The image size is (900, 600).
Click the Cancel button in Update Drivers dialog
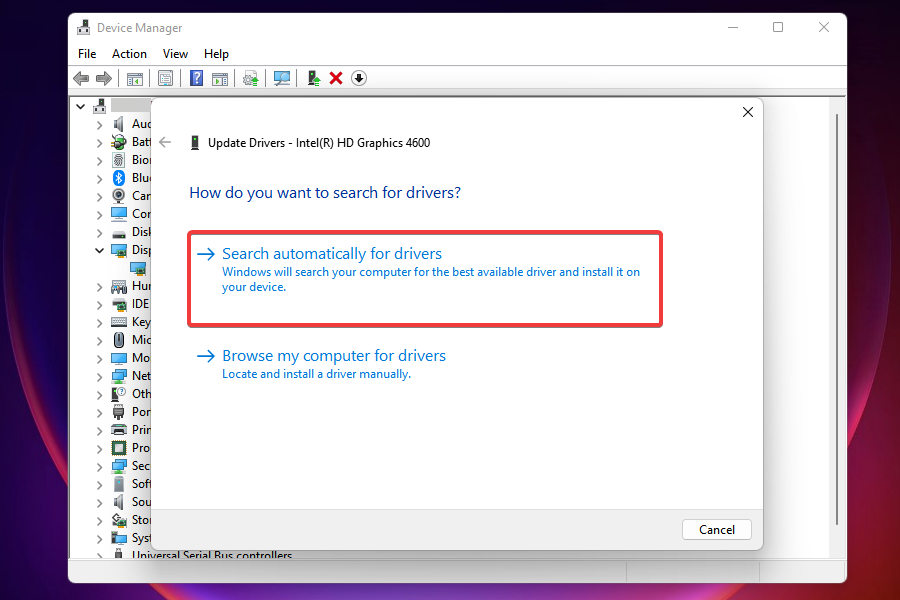(x=716, y=529)
